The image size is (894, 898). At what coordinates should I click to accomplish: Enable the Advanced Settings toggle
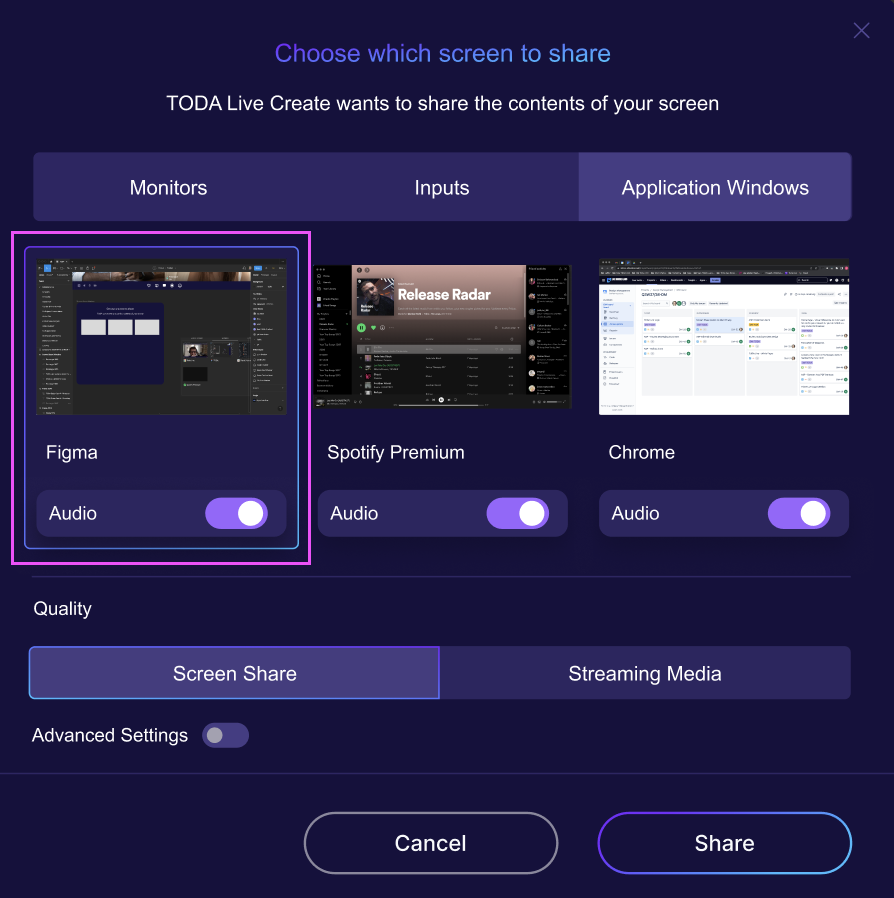point(225,735)
